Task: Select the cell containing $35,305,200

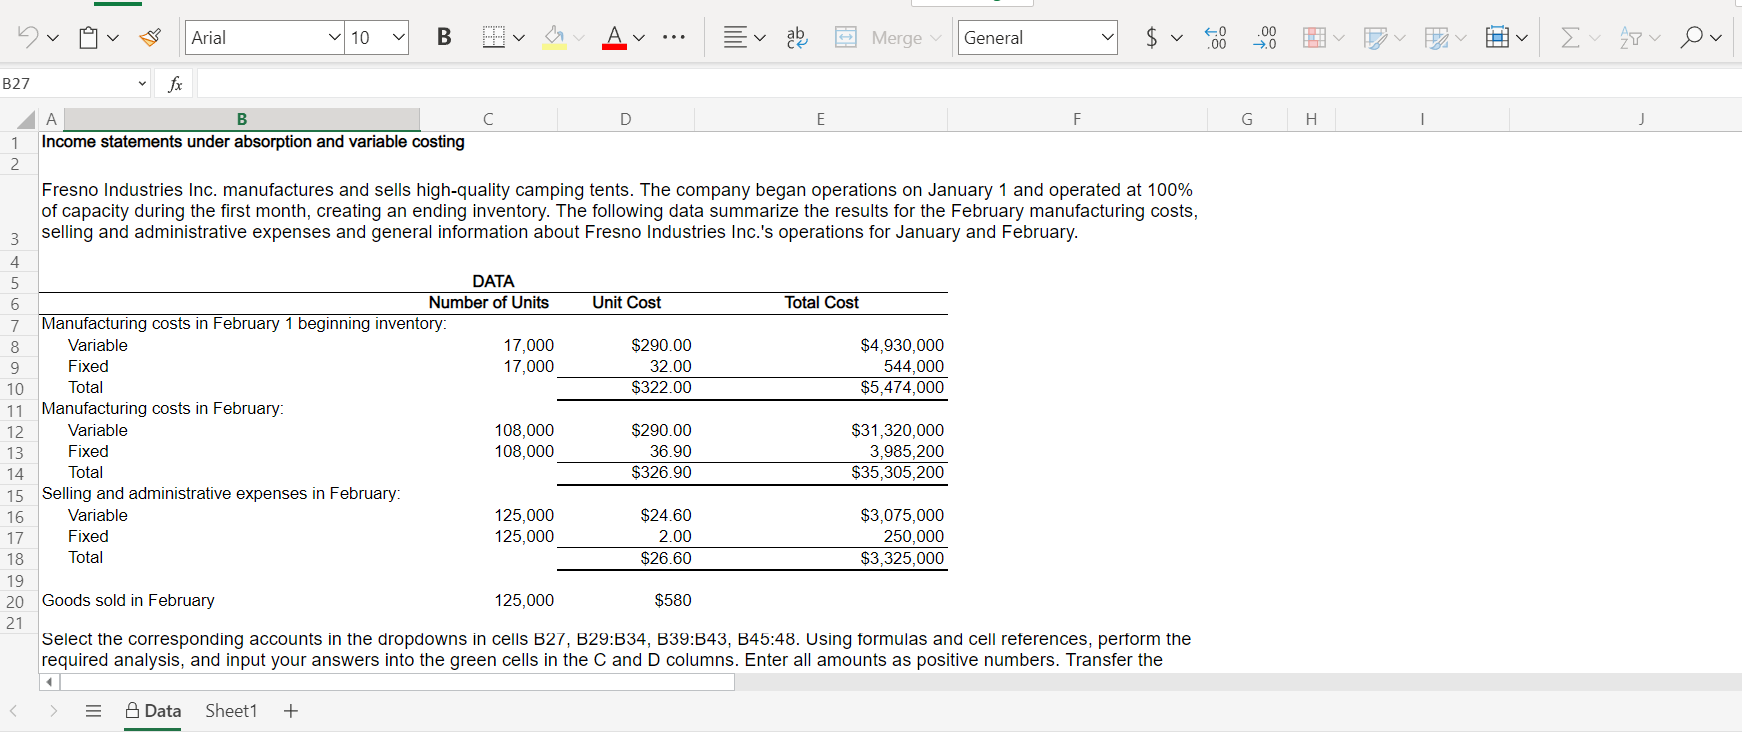Action: pos(821,472)
